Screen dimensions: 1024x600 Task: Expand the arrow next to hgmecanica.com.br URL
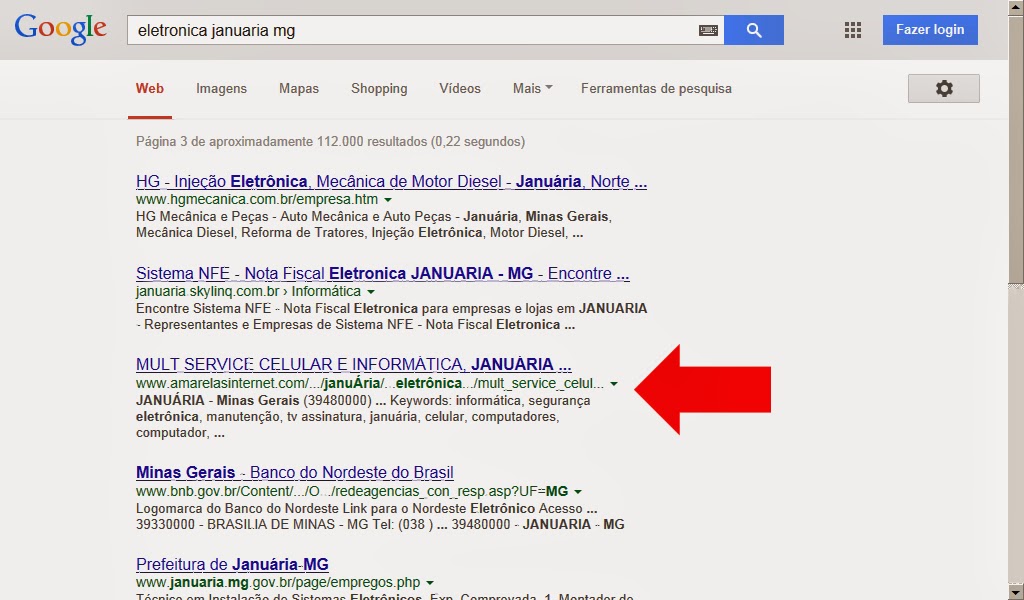388,200
